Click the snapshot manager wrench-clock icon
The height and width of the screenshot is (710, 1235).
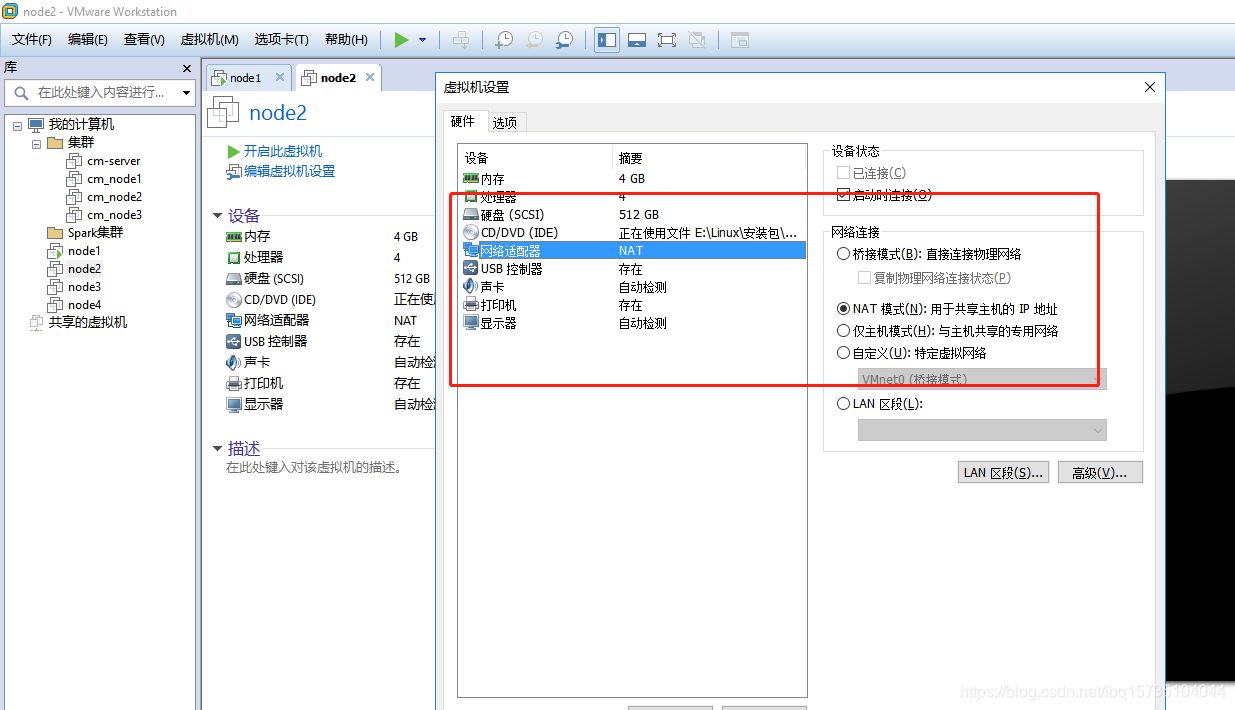click(564, 40)
